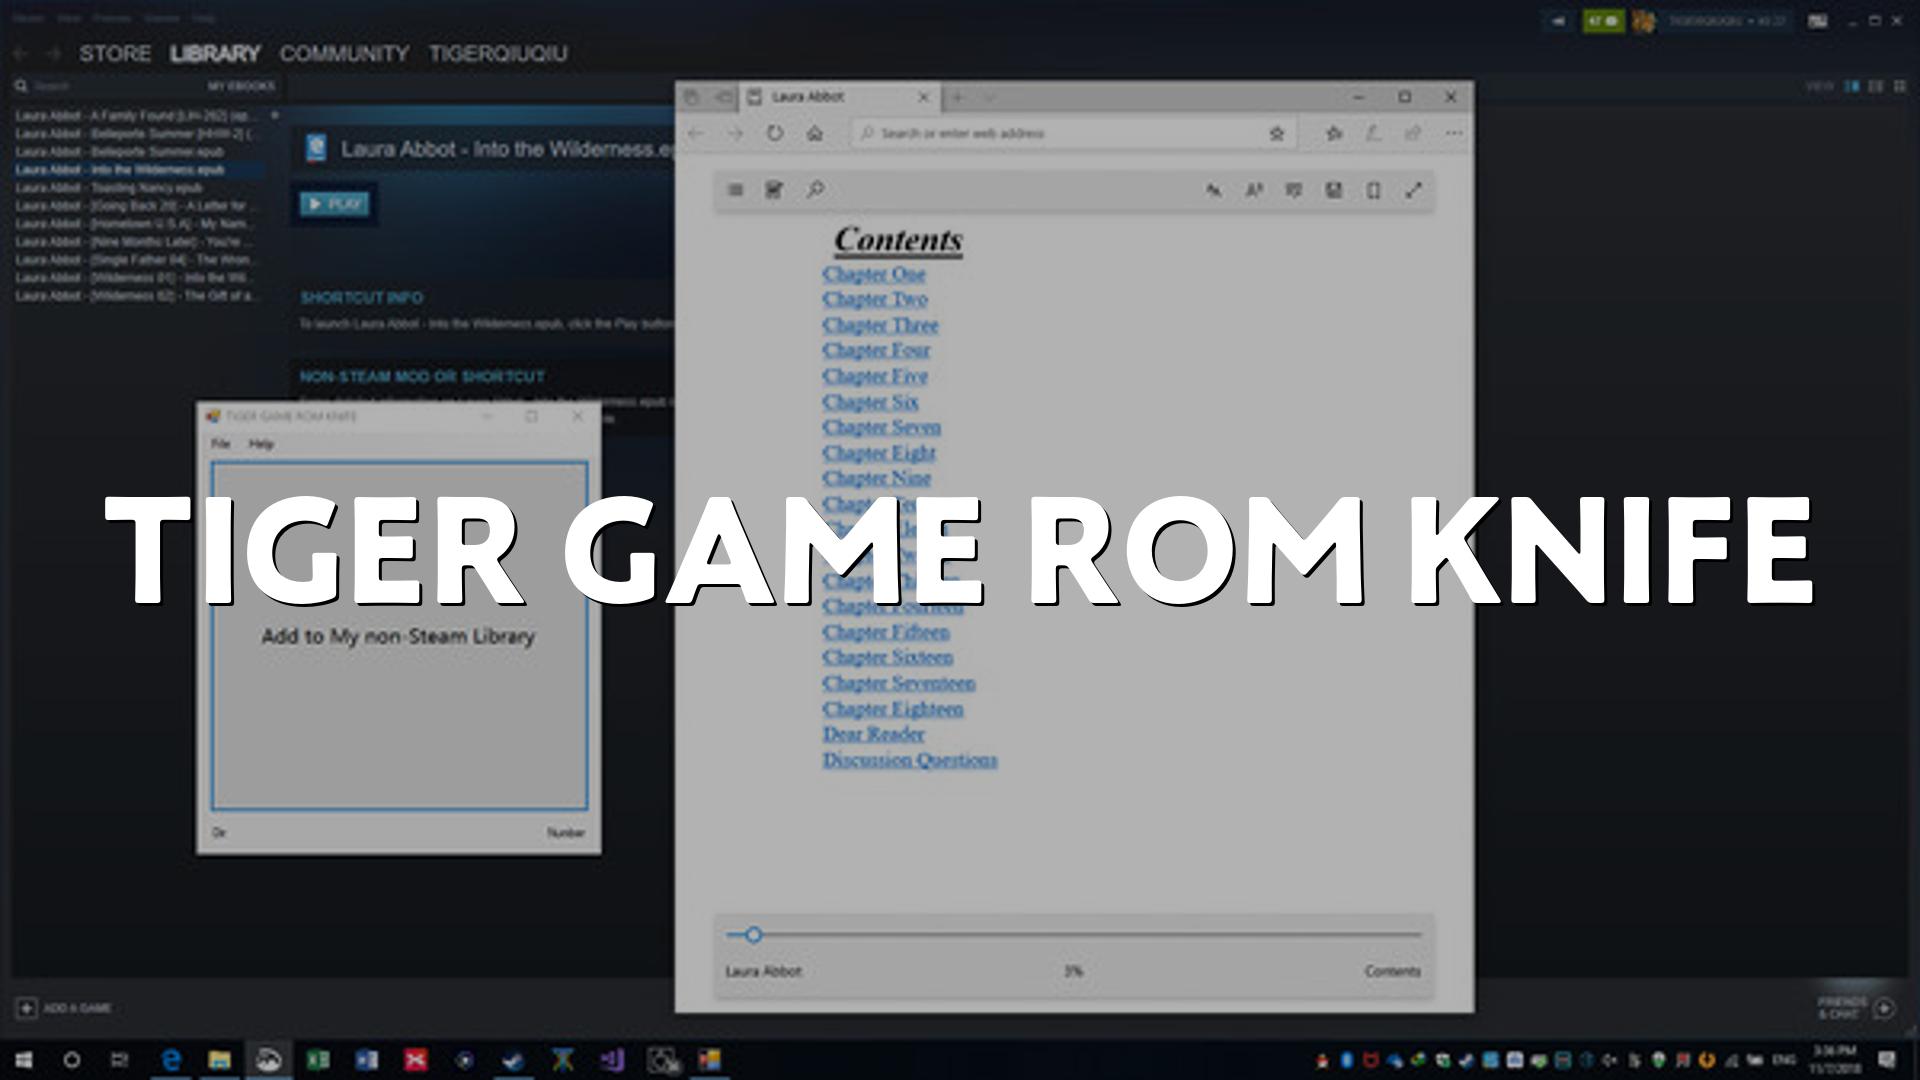
Task: Open bookmarks list in Edge reader toolbar
Action: 774,190
